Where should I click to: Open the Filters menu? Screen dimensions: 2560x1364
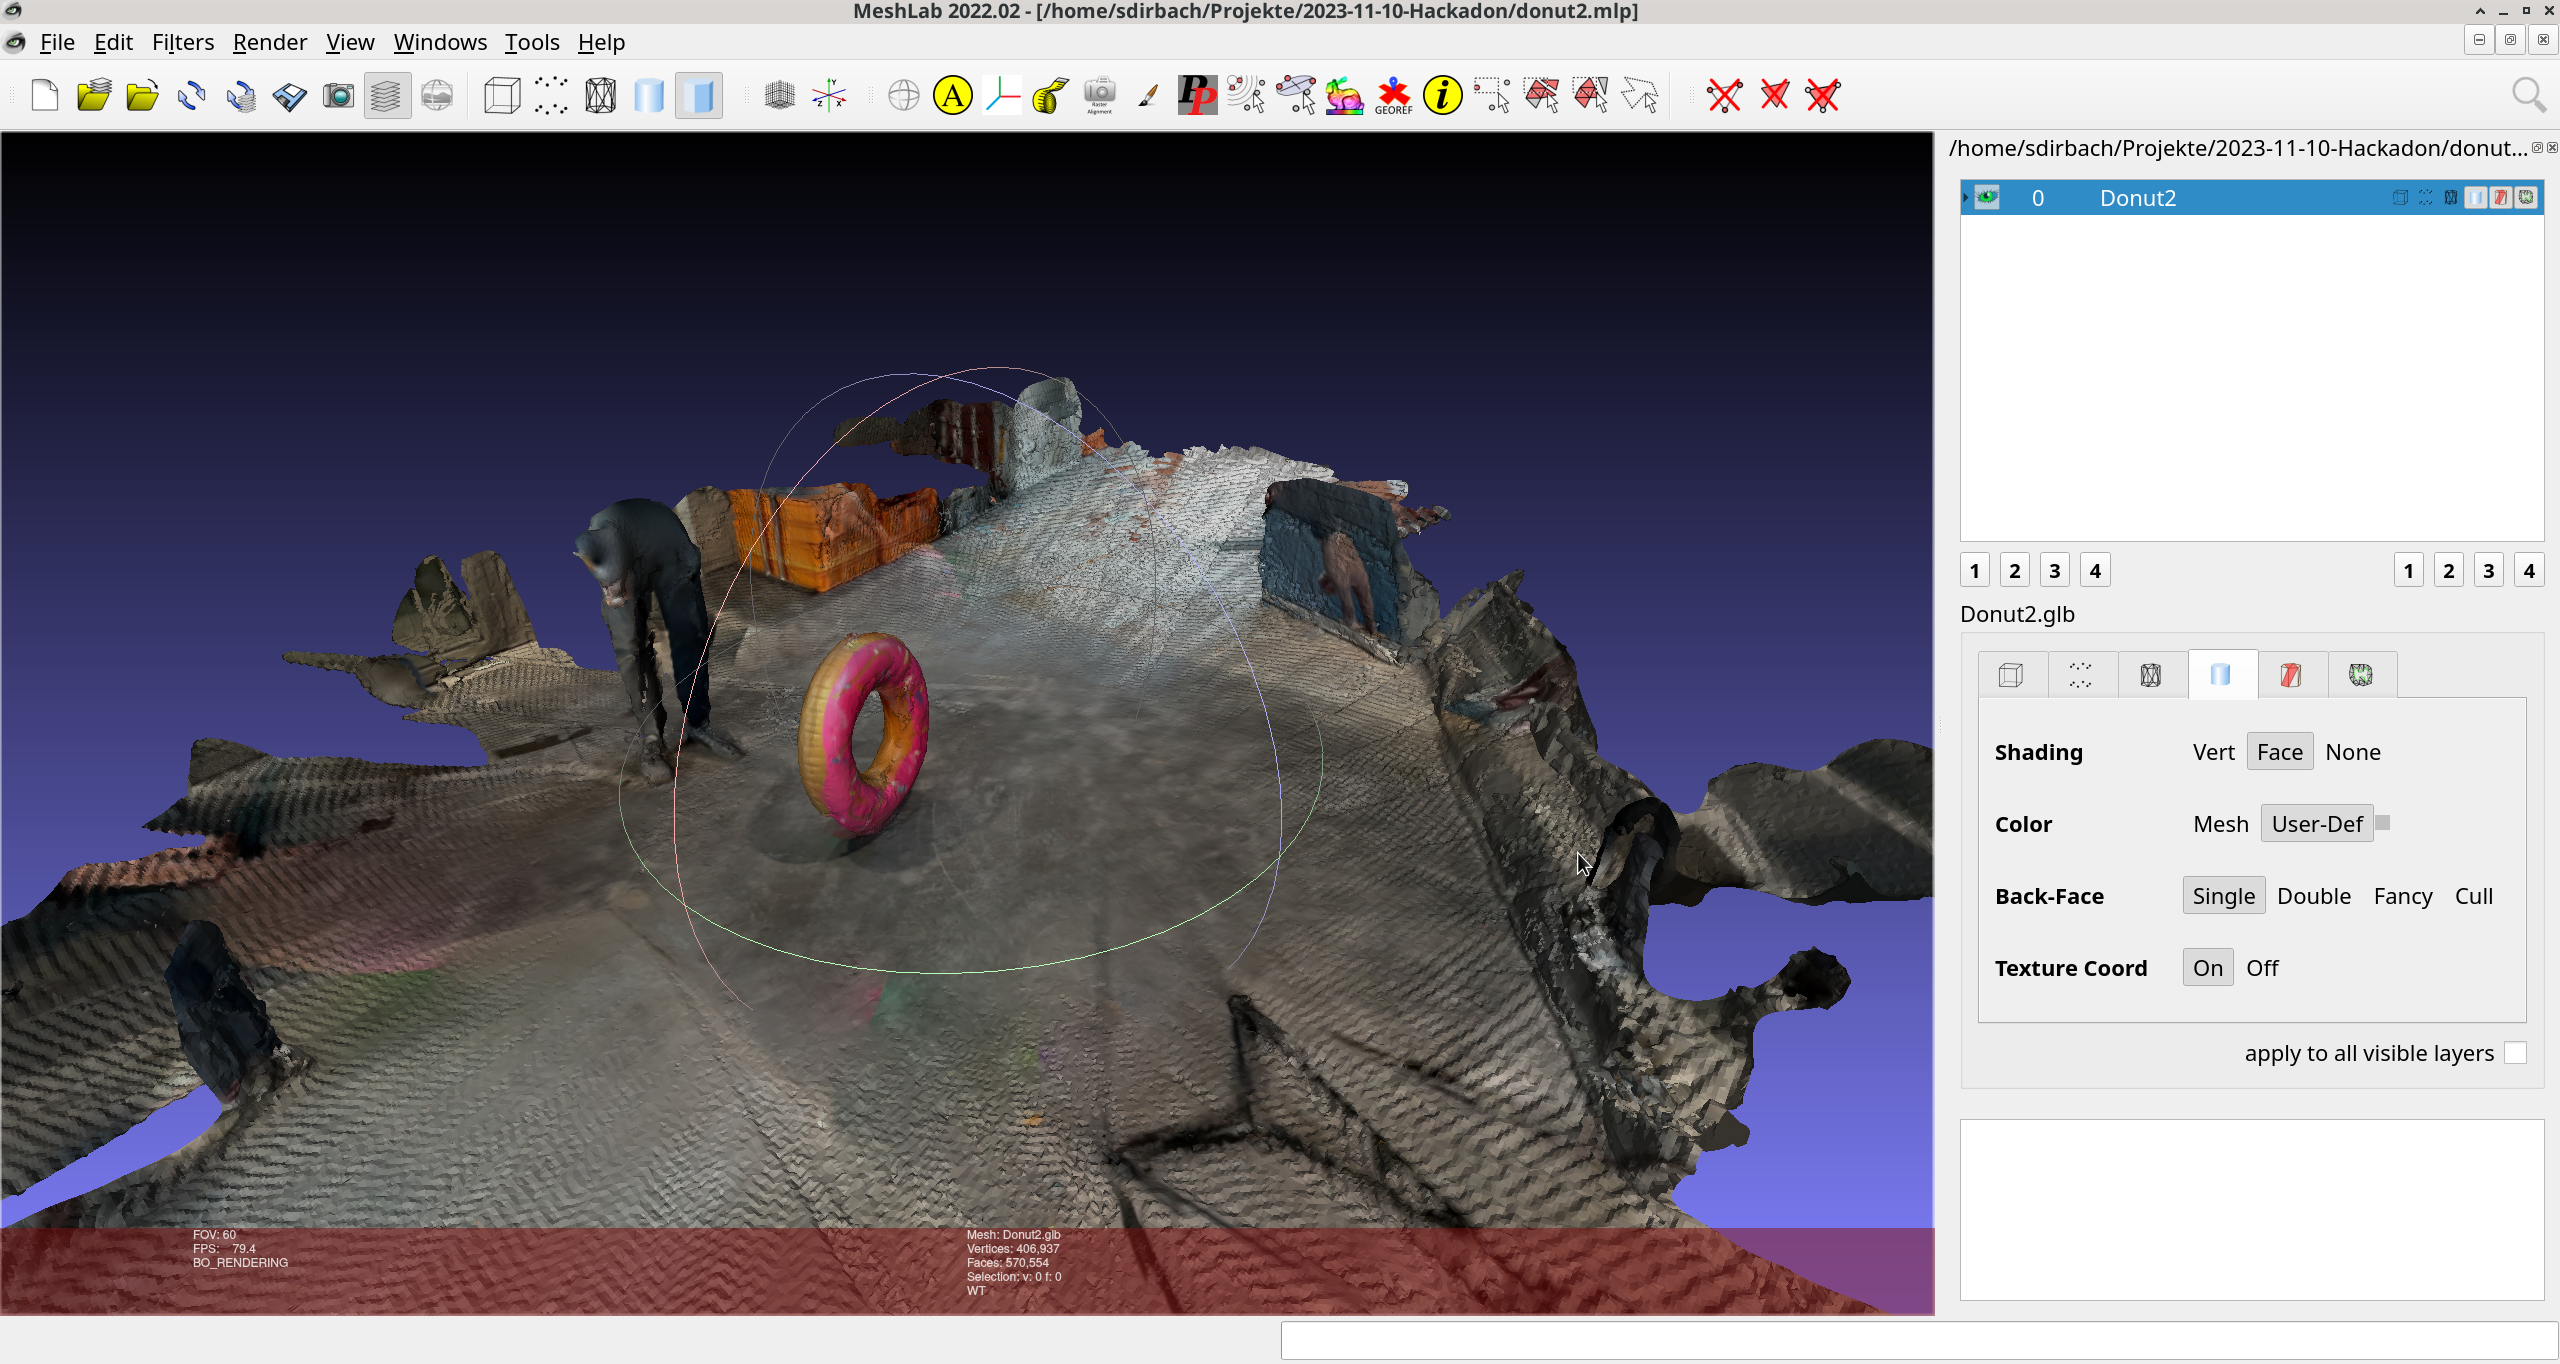pos(183,42)
